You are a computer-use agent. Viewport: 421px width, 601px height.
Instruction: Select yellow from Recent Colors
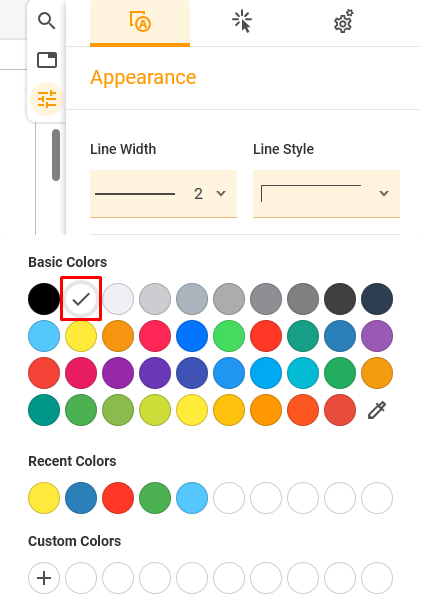(x=44, y=498)
